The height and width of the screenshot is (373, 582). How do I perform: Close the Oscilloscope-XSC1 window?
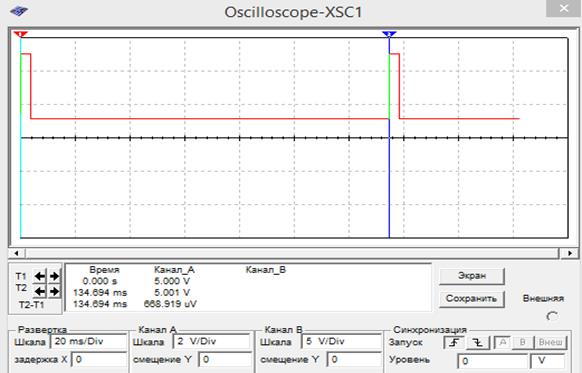pyautogui.click(x=563, y=8)
